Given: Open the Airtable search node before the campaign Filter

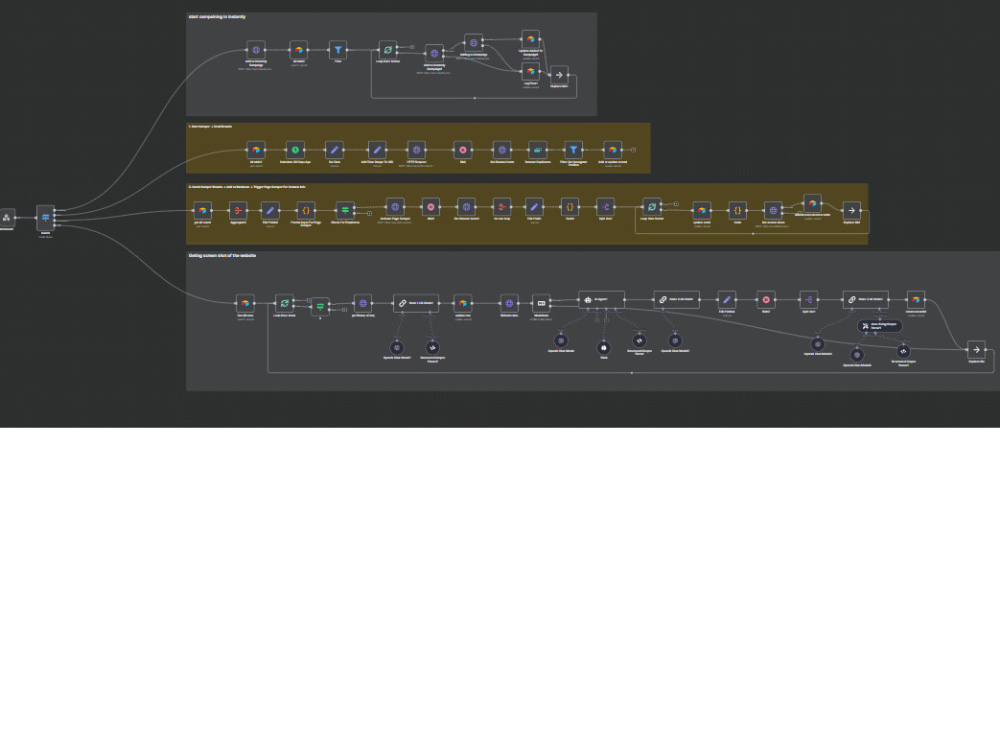Looking at the screenshot, I should 298,50.
